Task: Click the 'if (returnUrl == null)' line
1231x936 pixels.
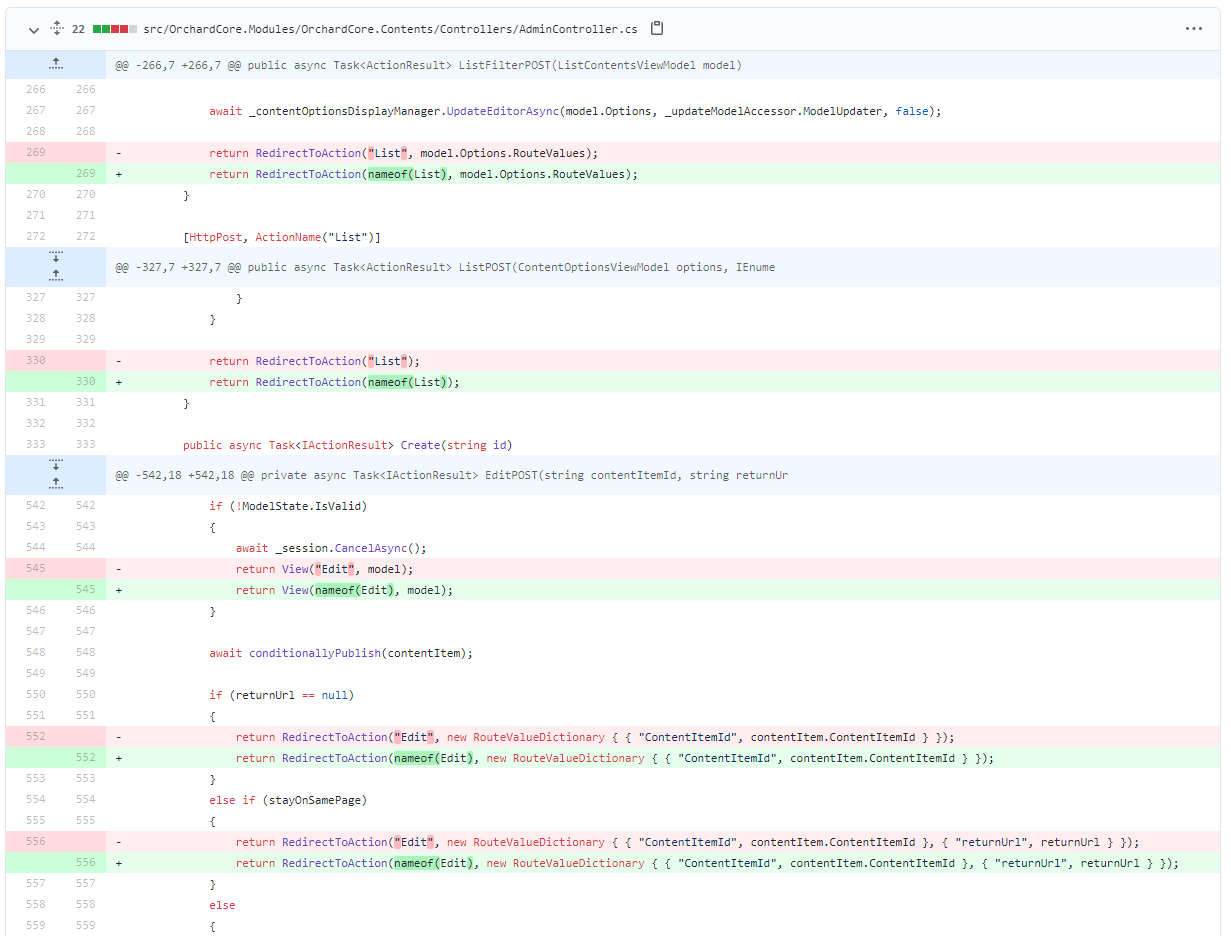Action: 282,695
